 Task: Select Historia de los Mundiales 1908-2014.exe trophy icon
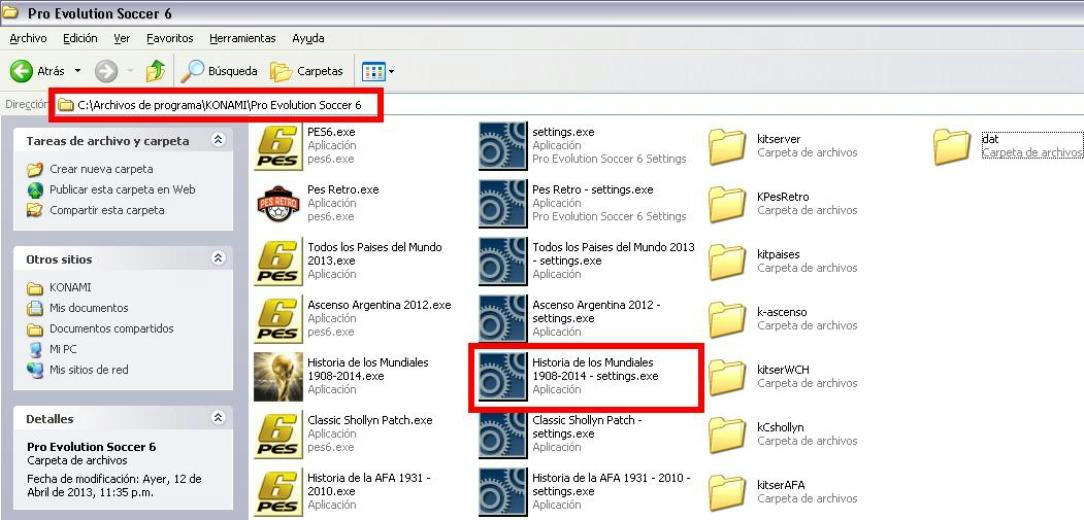coord(278,376)
